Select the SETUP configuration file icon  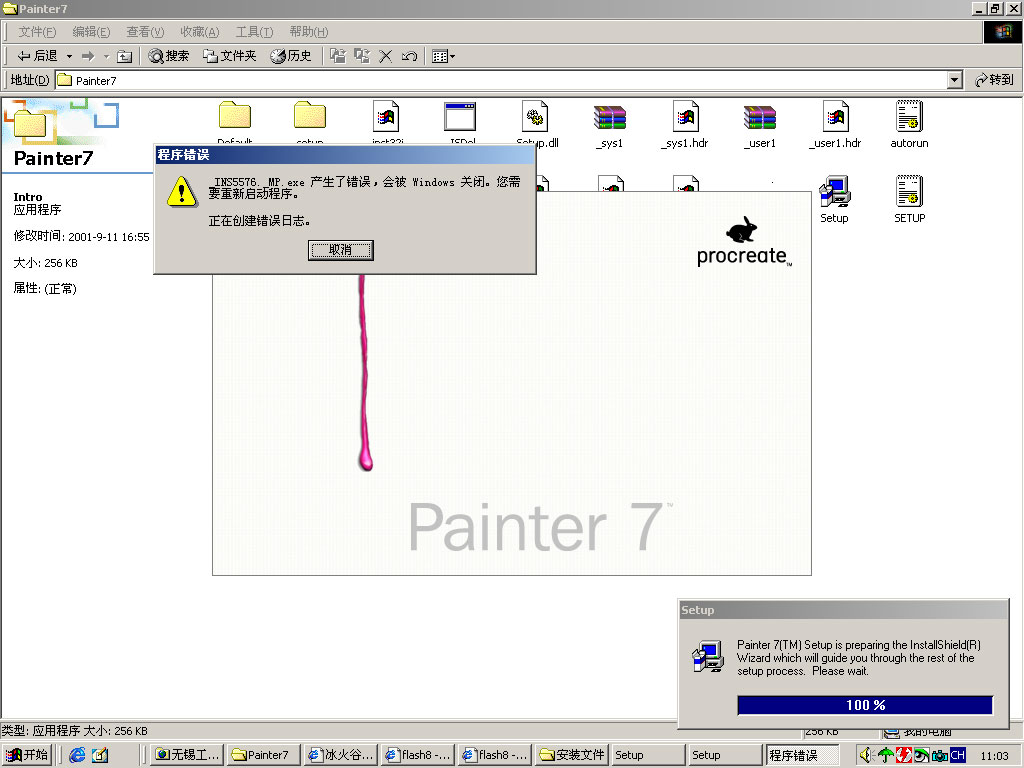(910, 191)
